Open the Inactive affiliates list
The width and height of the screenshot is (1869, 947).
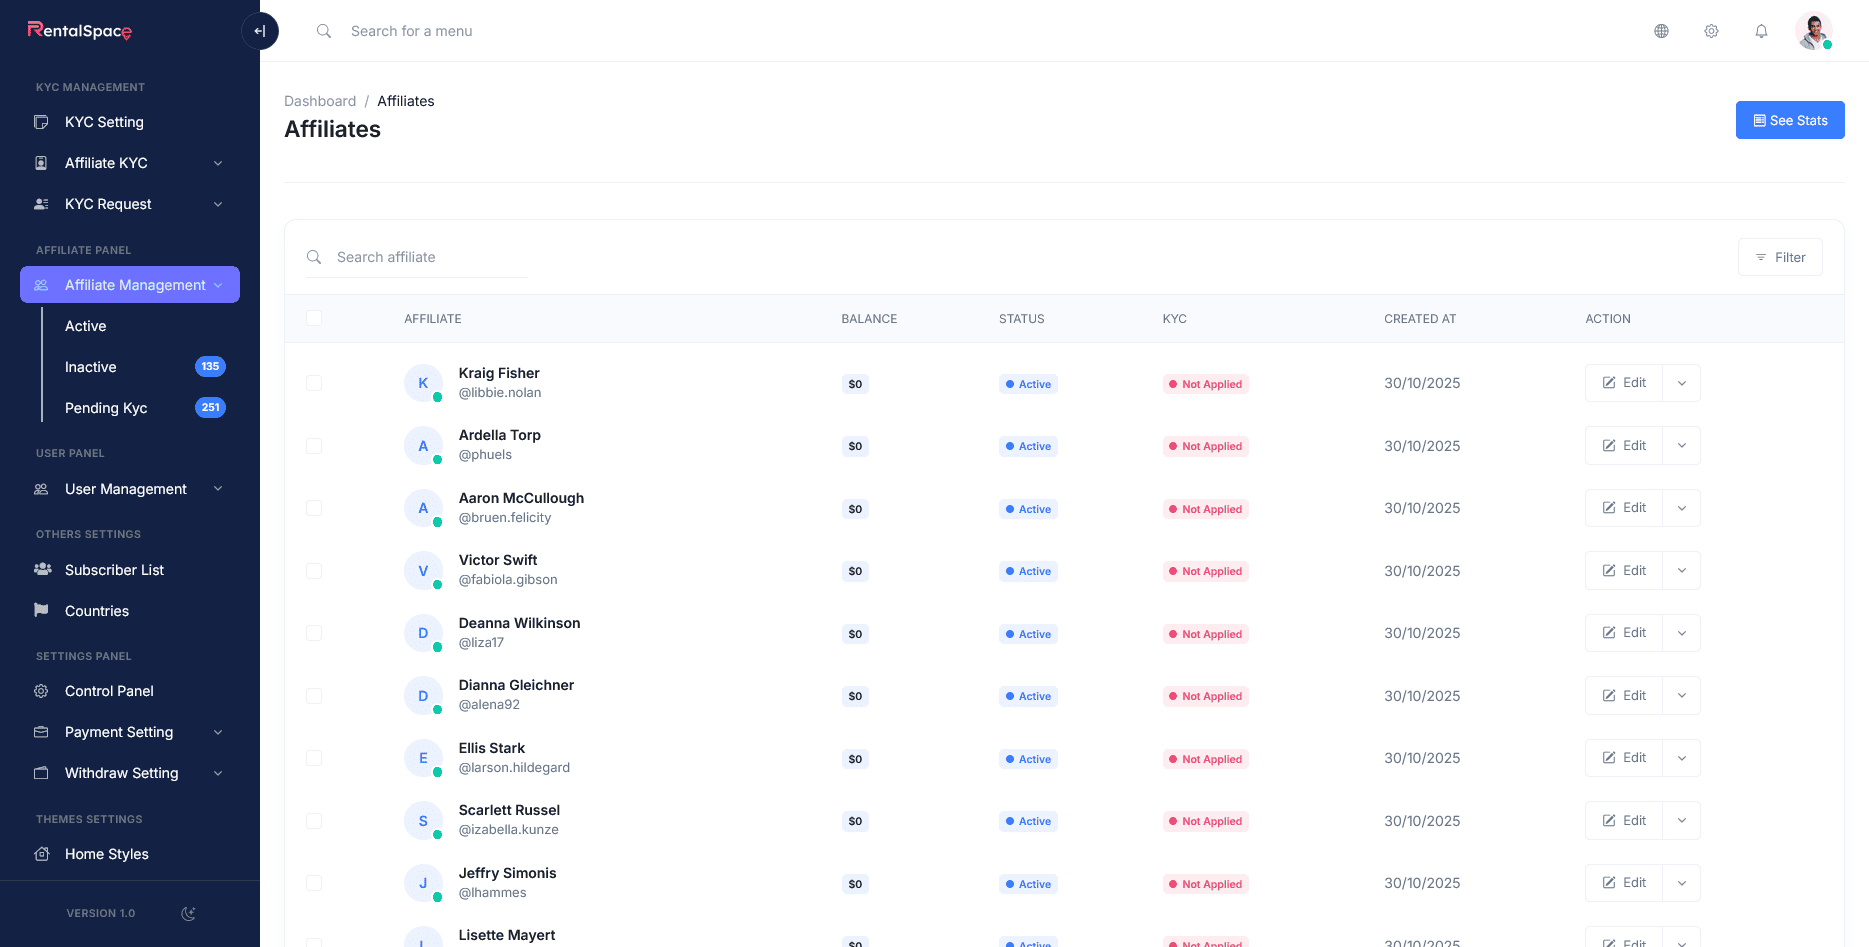click(91, 367)
